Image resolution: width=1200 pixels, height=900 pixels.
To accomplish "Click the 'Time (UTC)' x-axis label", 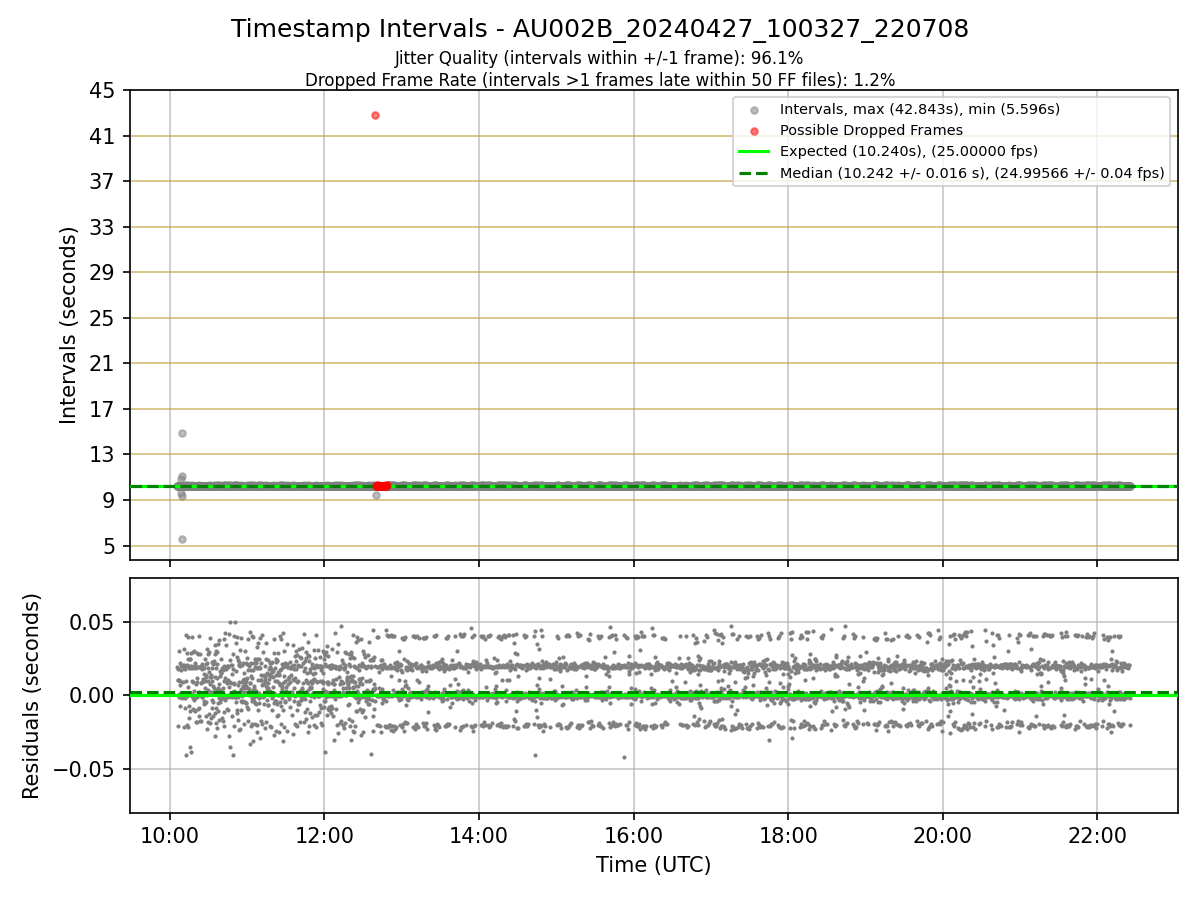I will pyautogui.click(x=653, y=865).
